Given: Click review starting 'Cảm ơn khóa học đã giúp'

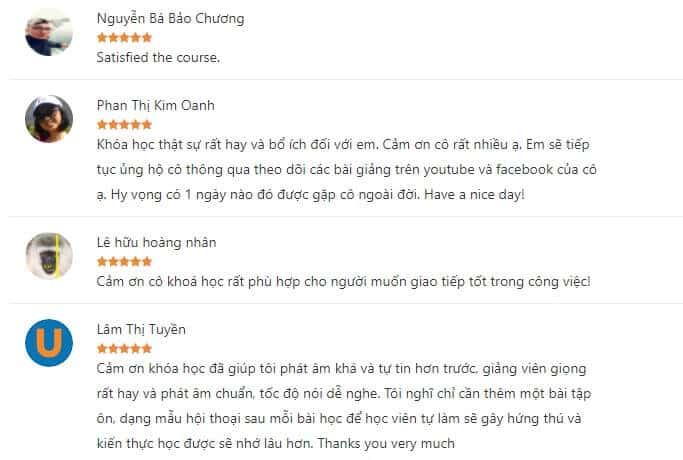Looking at the screenshot, I should [342, 369].
